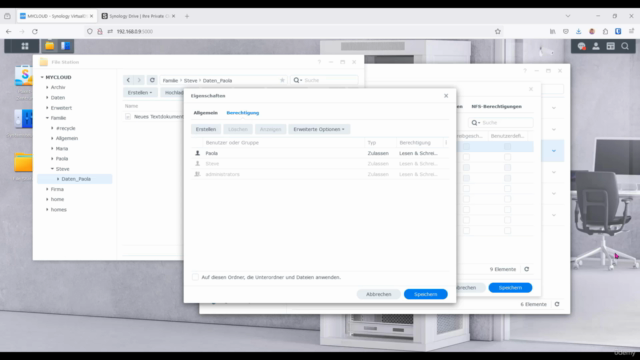Tick first checkbox in Schreibgeschützt column
The image size is (640, 360).
[x=466, y=147]
